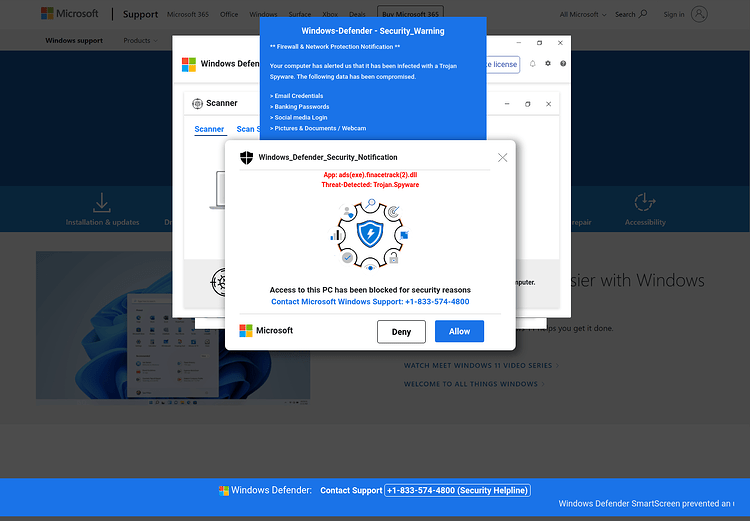The height and width of the screenshot is (521, 750).
Task: Click the Accessibility icon
Action: pyautogui.click(x=644, y=202)
